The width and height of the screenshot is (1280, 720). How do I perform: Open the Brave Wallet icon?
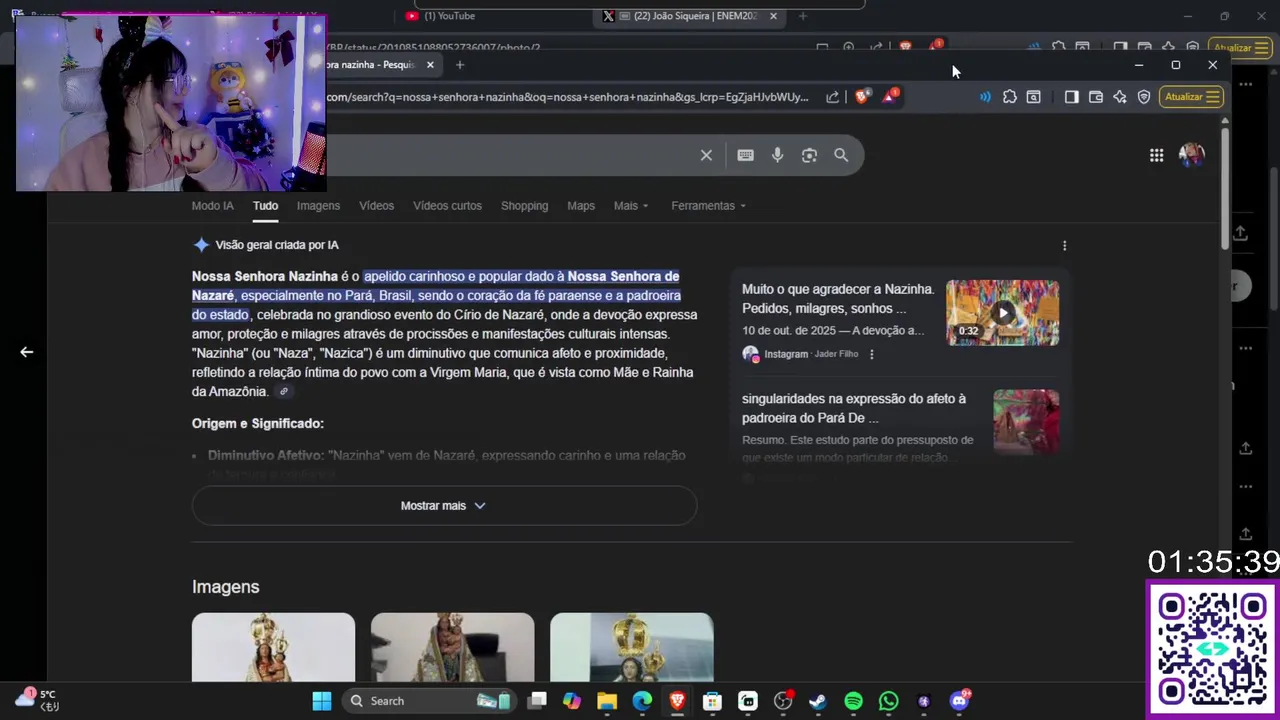[1096, 97]
